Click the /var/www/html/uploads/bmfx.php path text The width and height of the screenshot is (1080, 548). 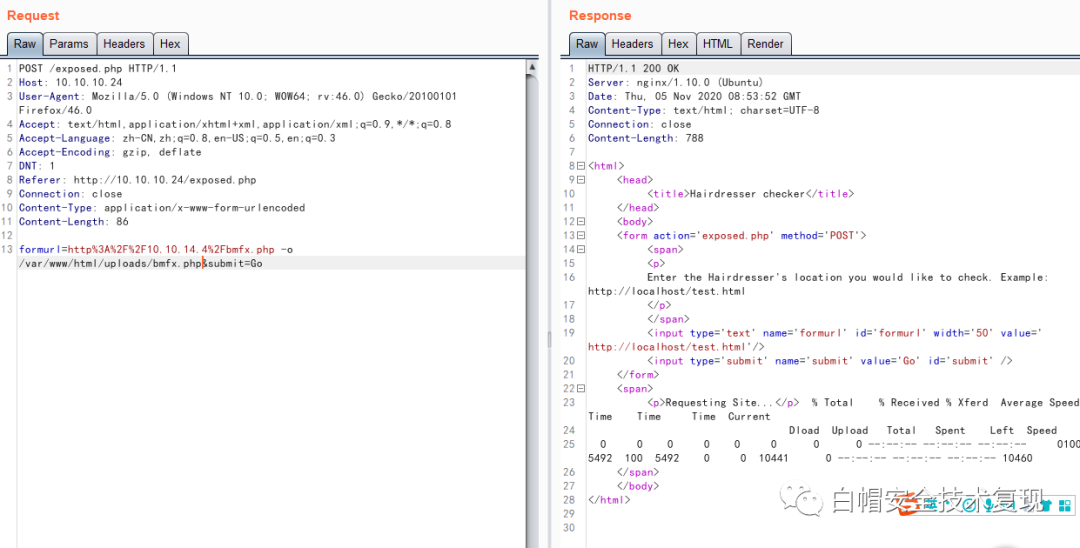click(110, 264)
